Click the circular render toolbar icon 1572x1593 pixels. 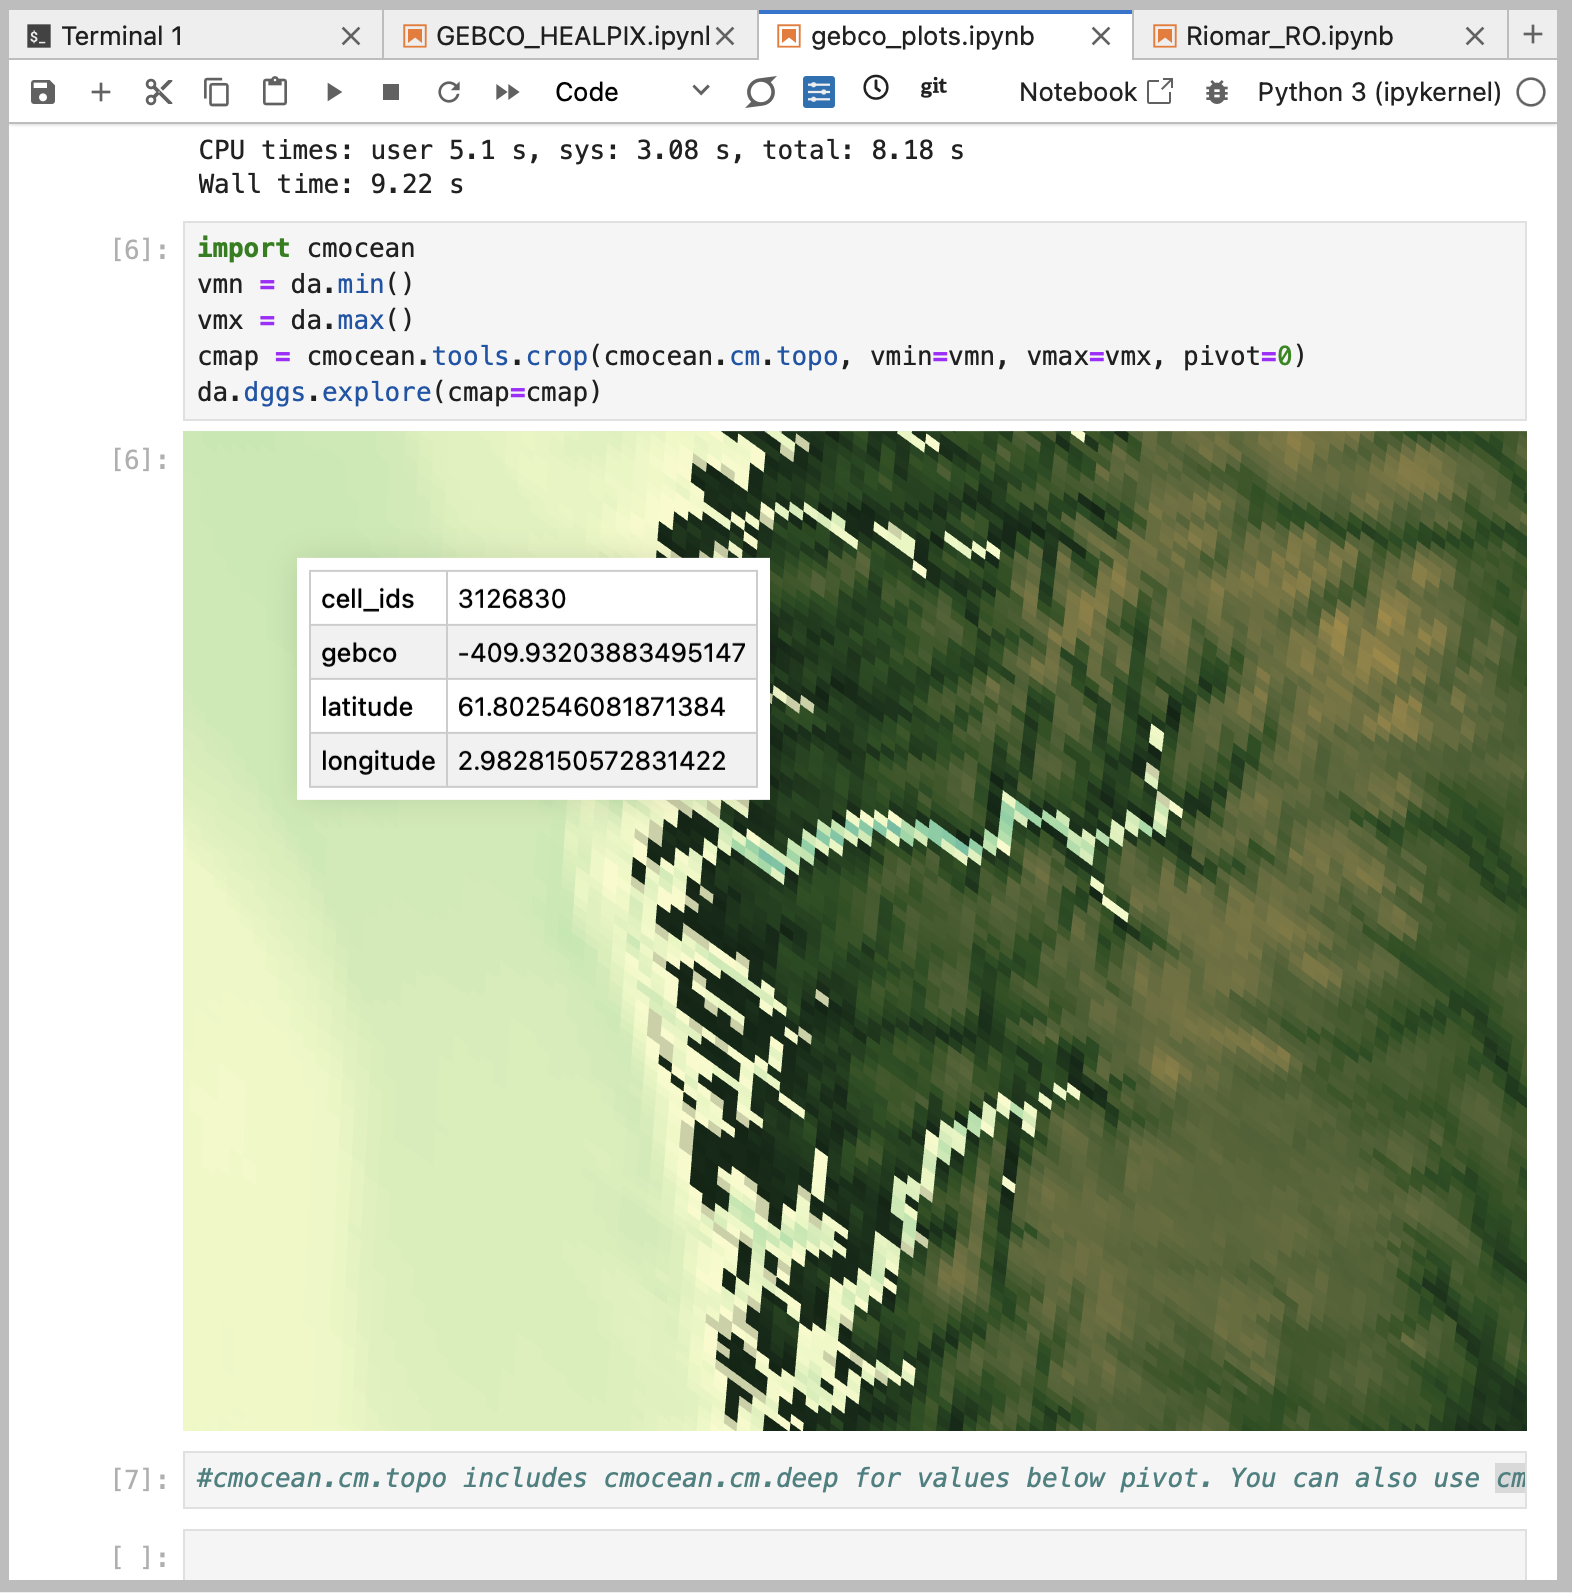761,92
